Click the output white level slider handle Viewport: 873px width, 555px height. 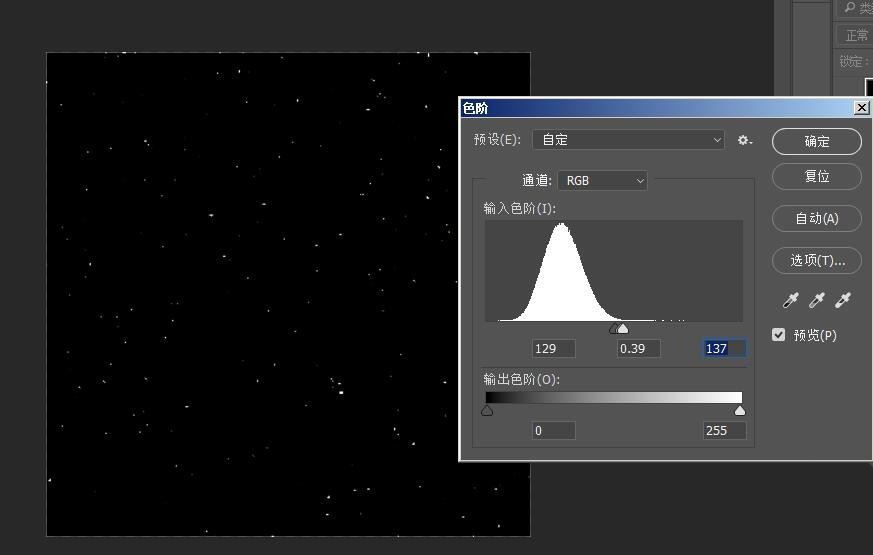[x=739, y=411]
